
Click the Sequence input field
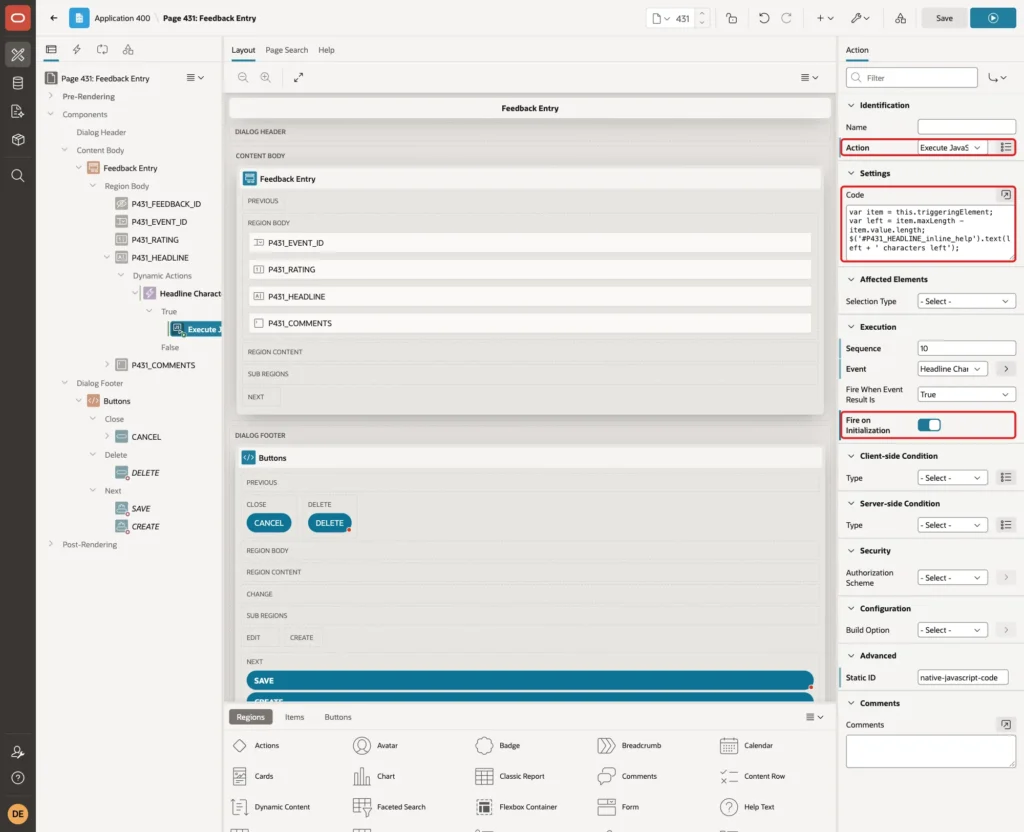tap(967, 348)
